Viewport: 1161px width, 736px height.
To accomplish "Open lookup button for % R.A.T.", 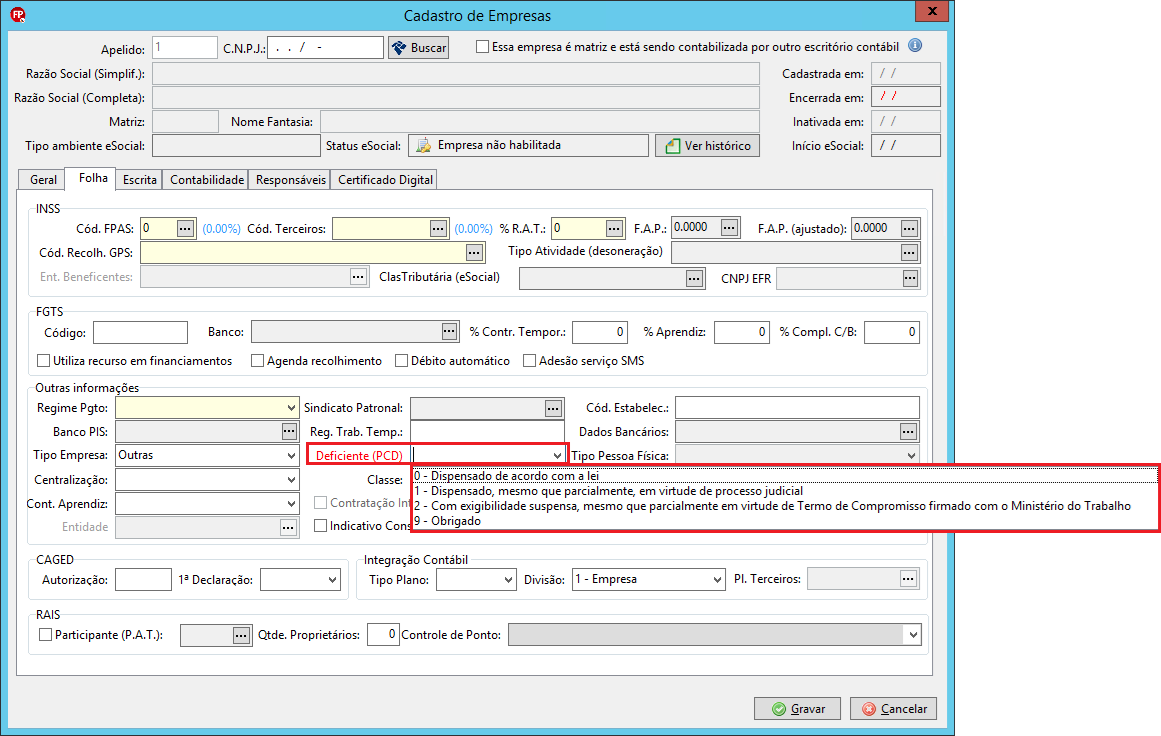I will click(614, 229).
